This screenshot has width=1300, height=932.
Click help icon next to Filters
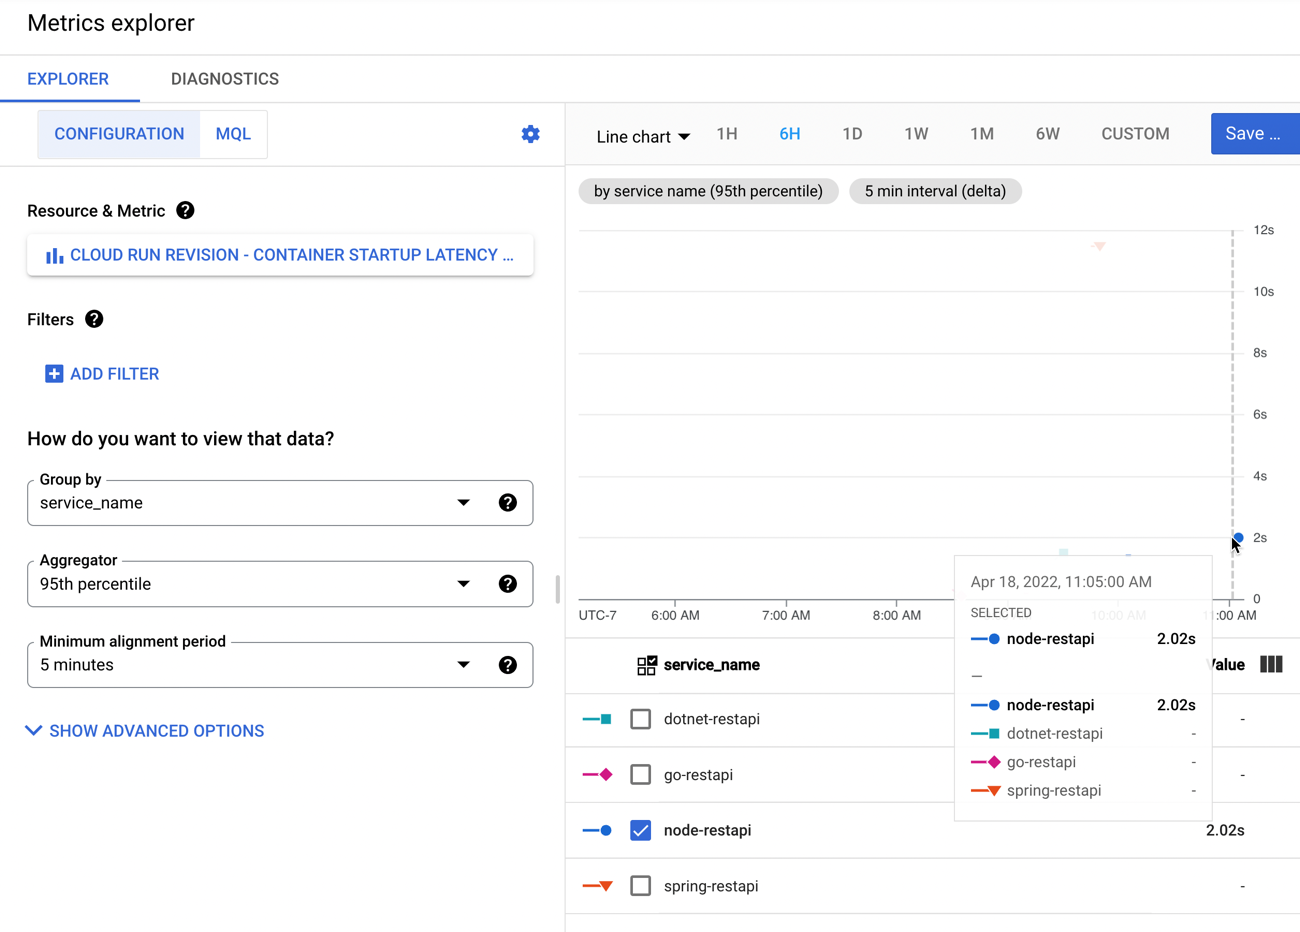tap(94, 319)
